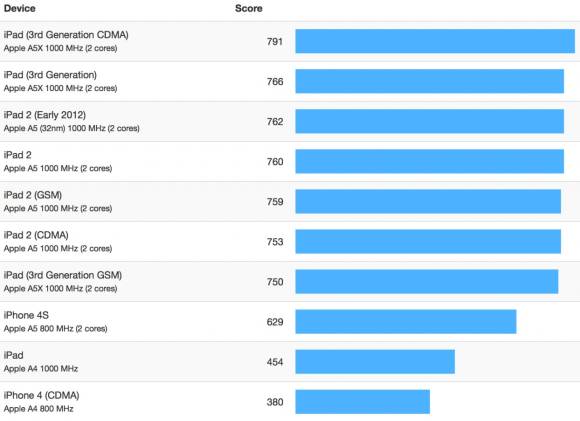
Task: Click the blue bar for score 759
Action: [x=428, y=201]
